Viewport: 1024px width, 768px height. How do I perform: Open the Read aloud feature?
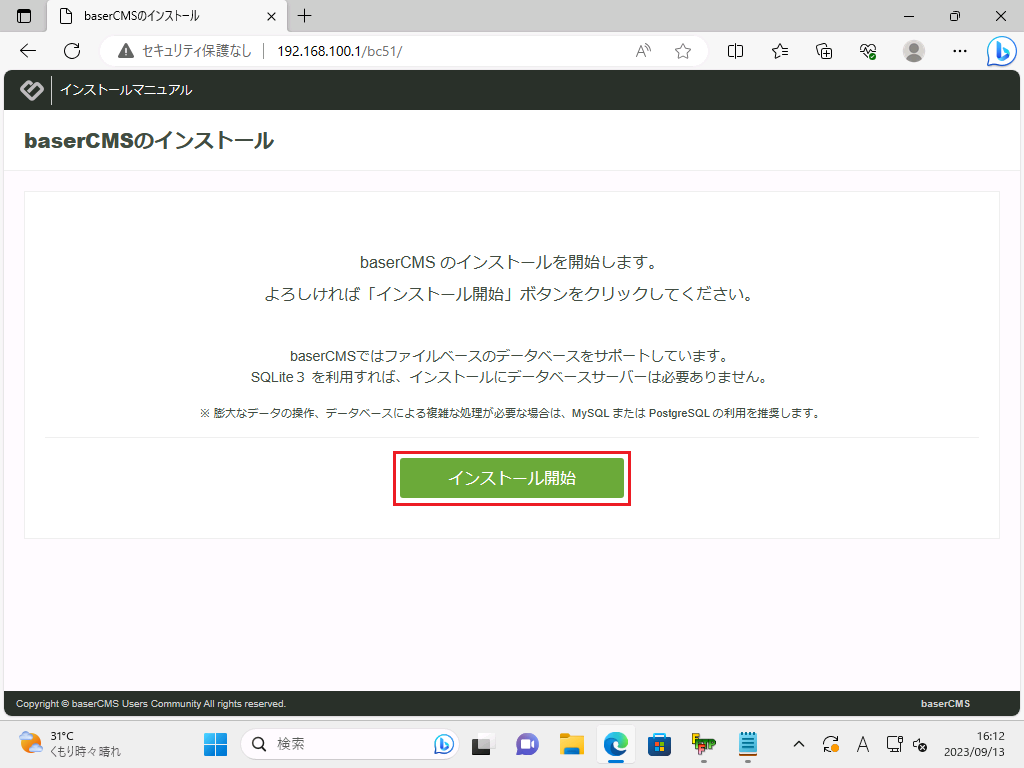644,51
